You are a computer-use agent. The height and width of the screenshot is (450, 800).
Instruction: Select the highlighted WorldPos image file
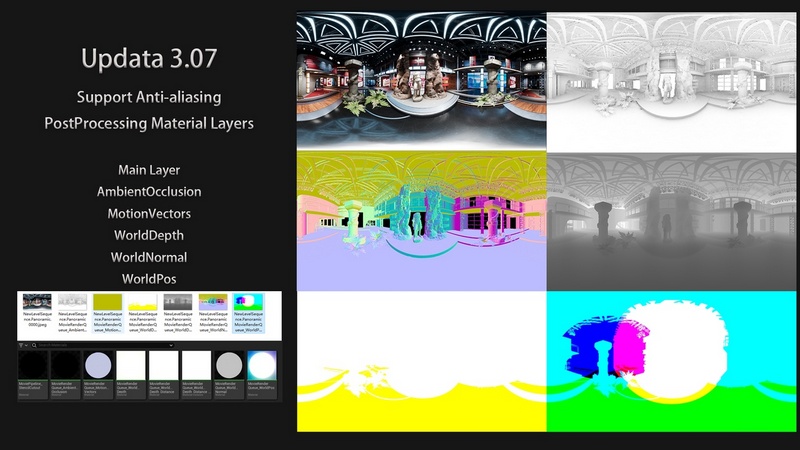tap(248, 304)
